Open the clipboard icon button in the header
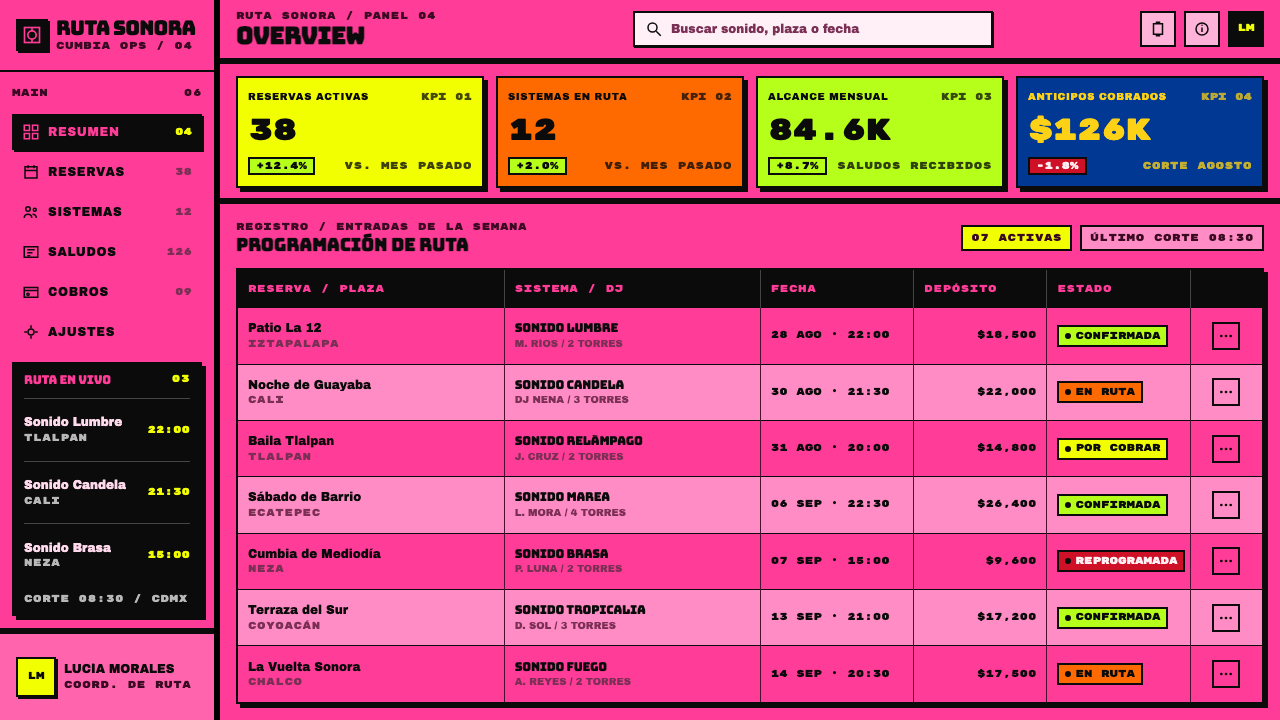Screen dimensions: 1280x720 pos(1158,29)
